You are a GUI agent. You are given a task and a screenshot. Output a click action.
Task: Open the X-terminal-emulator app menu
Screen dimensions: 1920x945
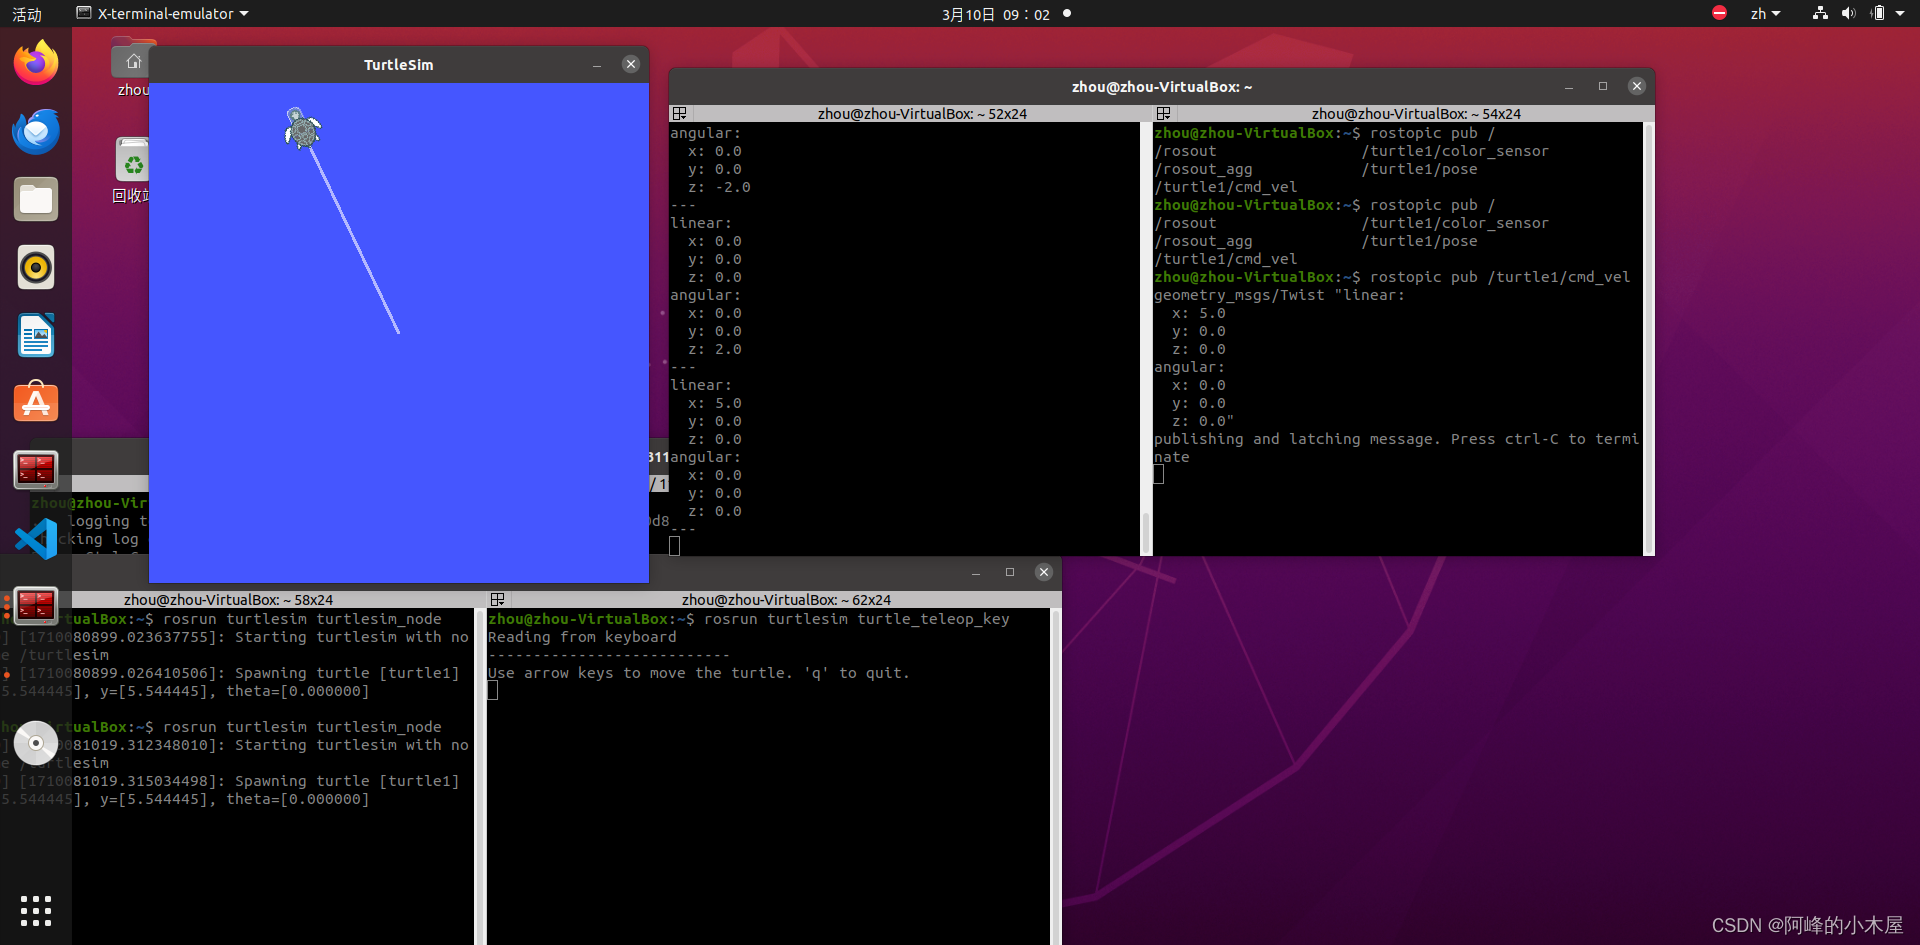(162, 13)
